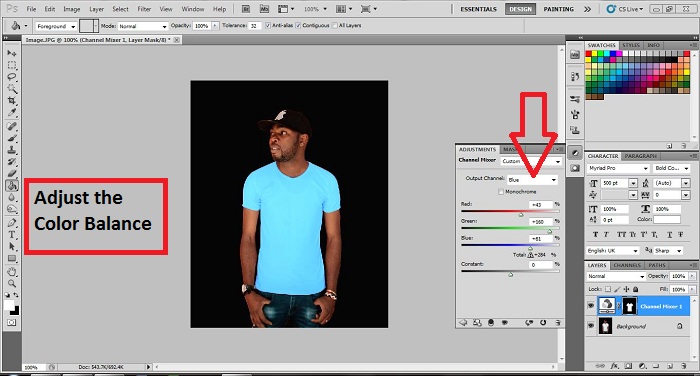Open the Myriad Pro font family dropdown
Image resolution: width=700 pixels, height=376 pixels.
(x=618, y=168)
